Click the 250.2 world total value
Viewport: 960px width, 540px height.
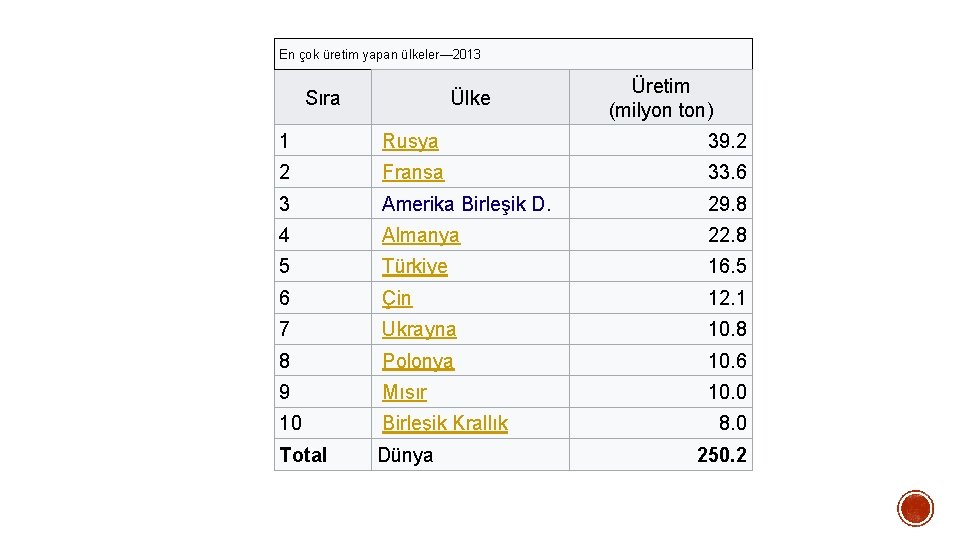coord(721,455)
